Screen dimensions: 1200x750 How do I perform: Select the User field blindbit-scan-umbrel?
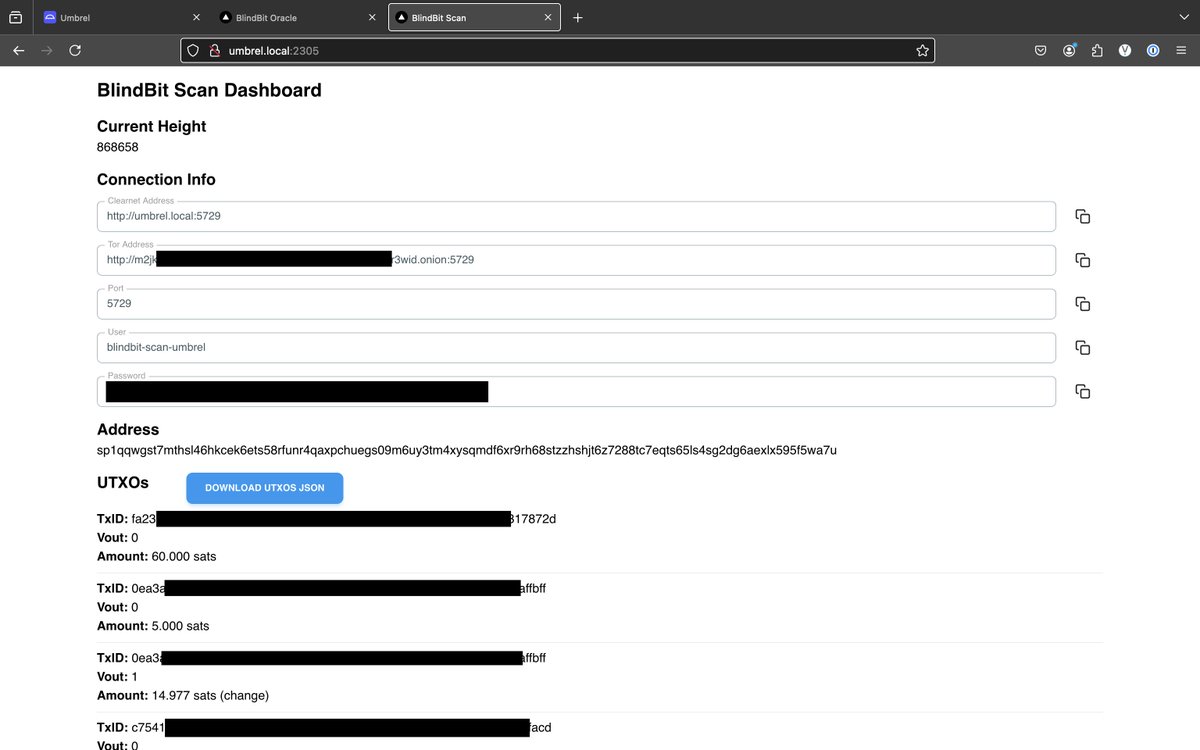(576, 347)
